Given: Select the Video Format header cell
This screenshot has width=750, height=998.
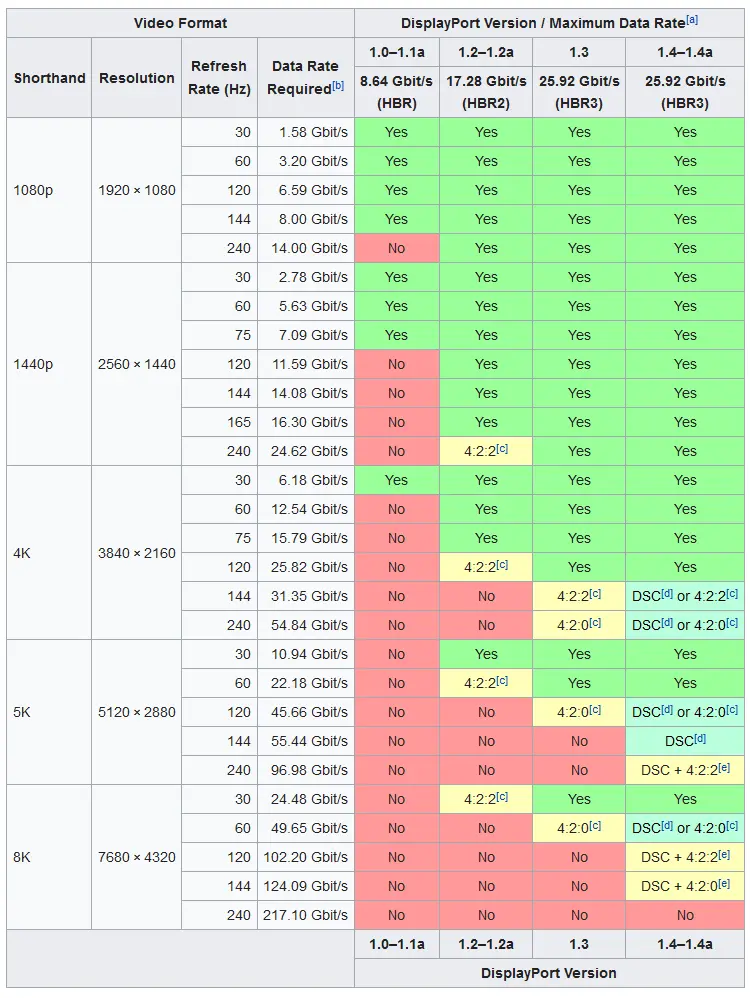Looking at the screenshot, I should click(180, 24).
